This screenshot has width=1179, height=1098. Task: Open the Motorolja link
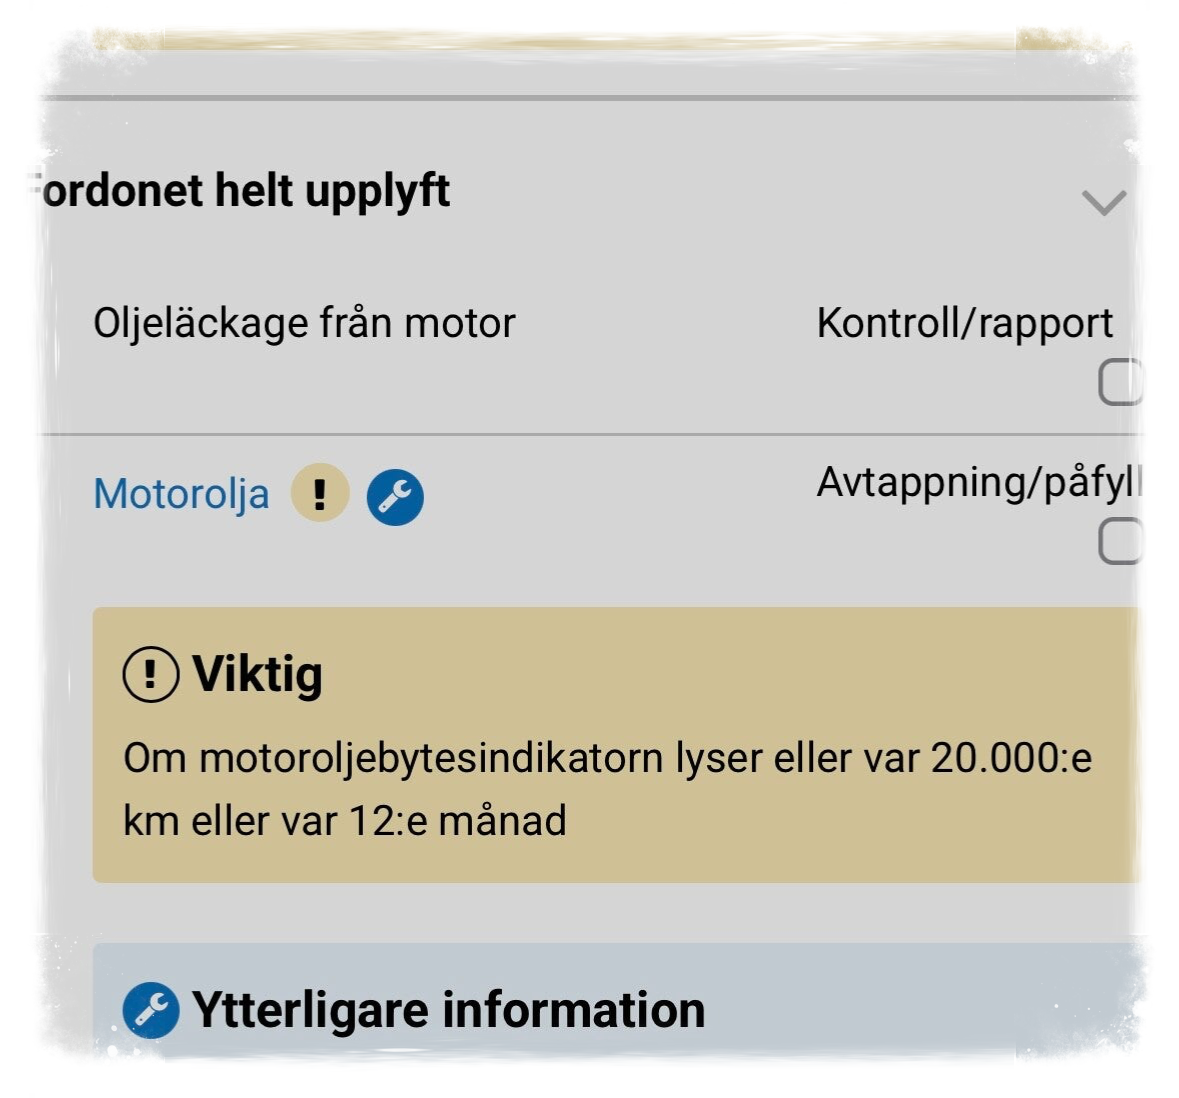coord(181,494)
